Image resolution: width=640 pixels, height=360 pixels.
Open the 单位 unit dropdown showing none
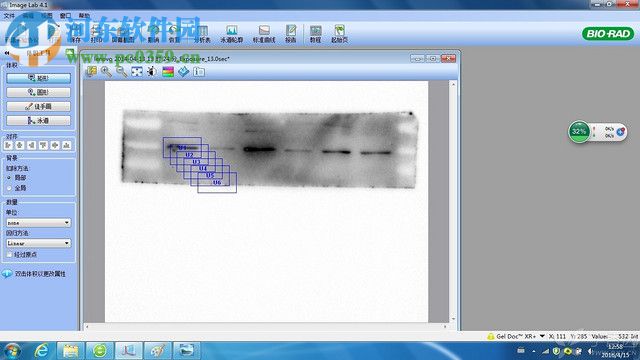38,223
